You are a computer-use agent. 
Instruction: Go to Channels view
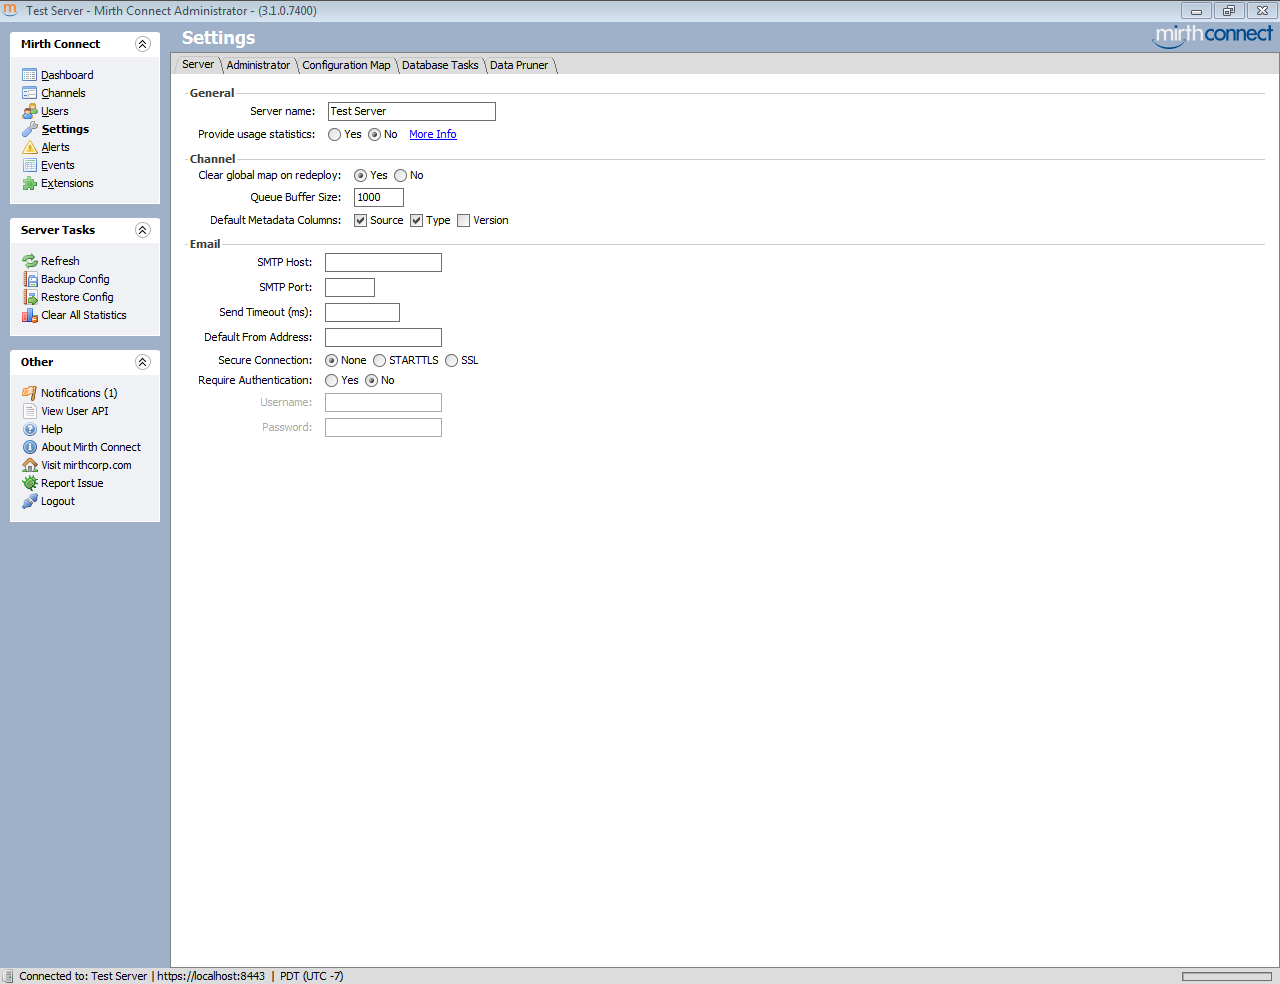point(63,93)
